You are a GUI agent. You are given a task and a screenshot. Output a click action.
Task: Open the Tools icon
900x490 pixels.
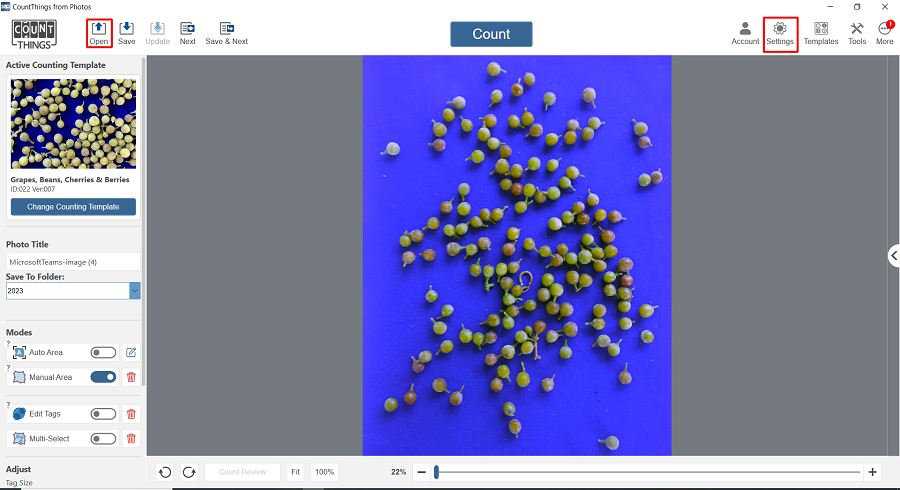tap(857, 29)
